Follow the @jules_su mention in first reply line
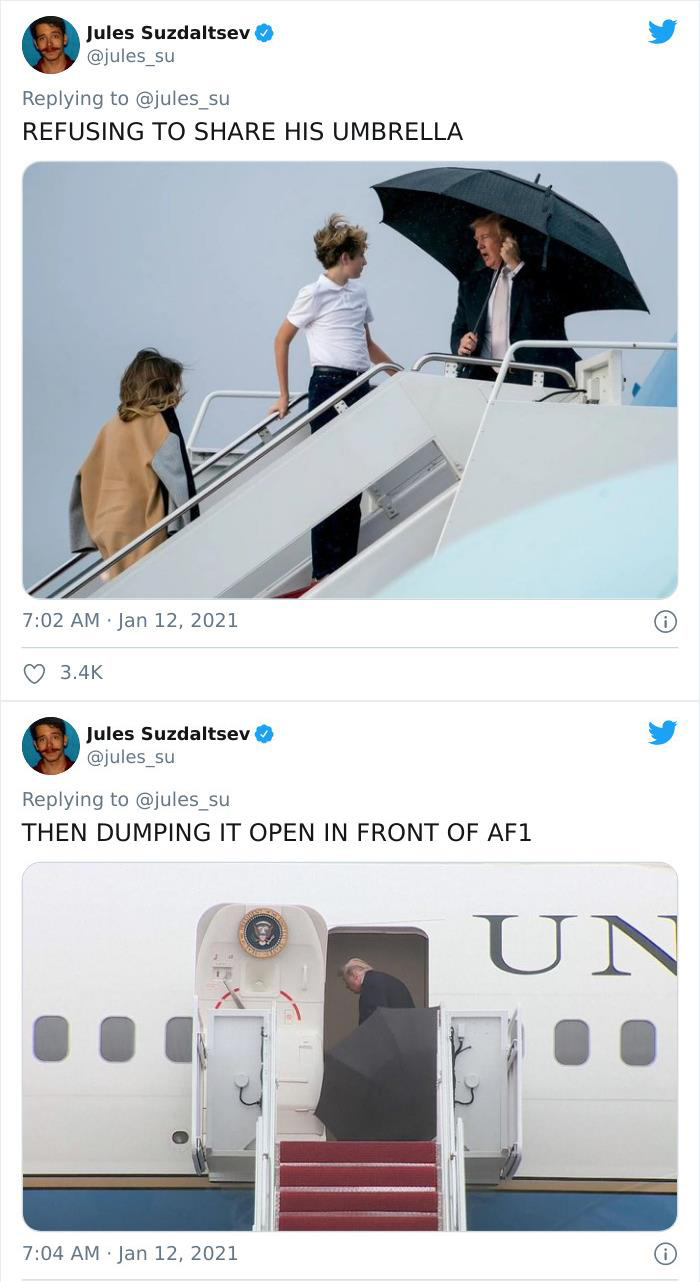Viewport: 700px width, 1282px height. (x=182, y=98)
